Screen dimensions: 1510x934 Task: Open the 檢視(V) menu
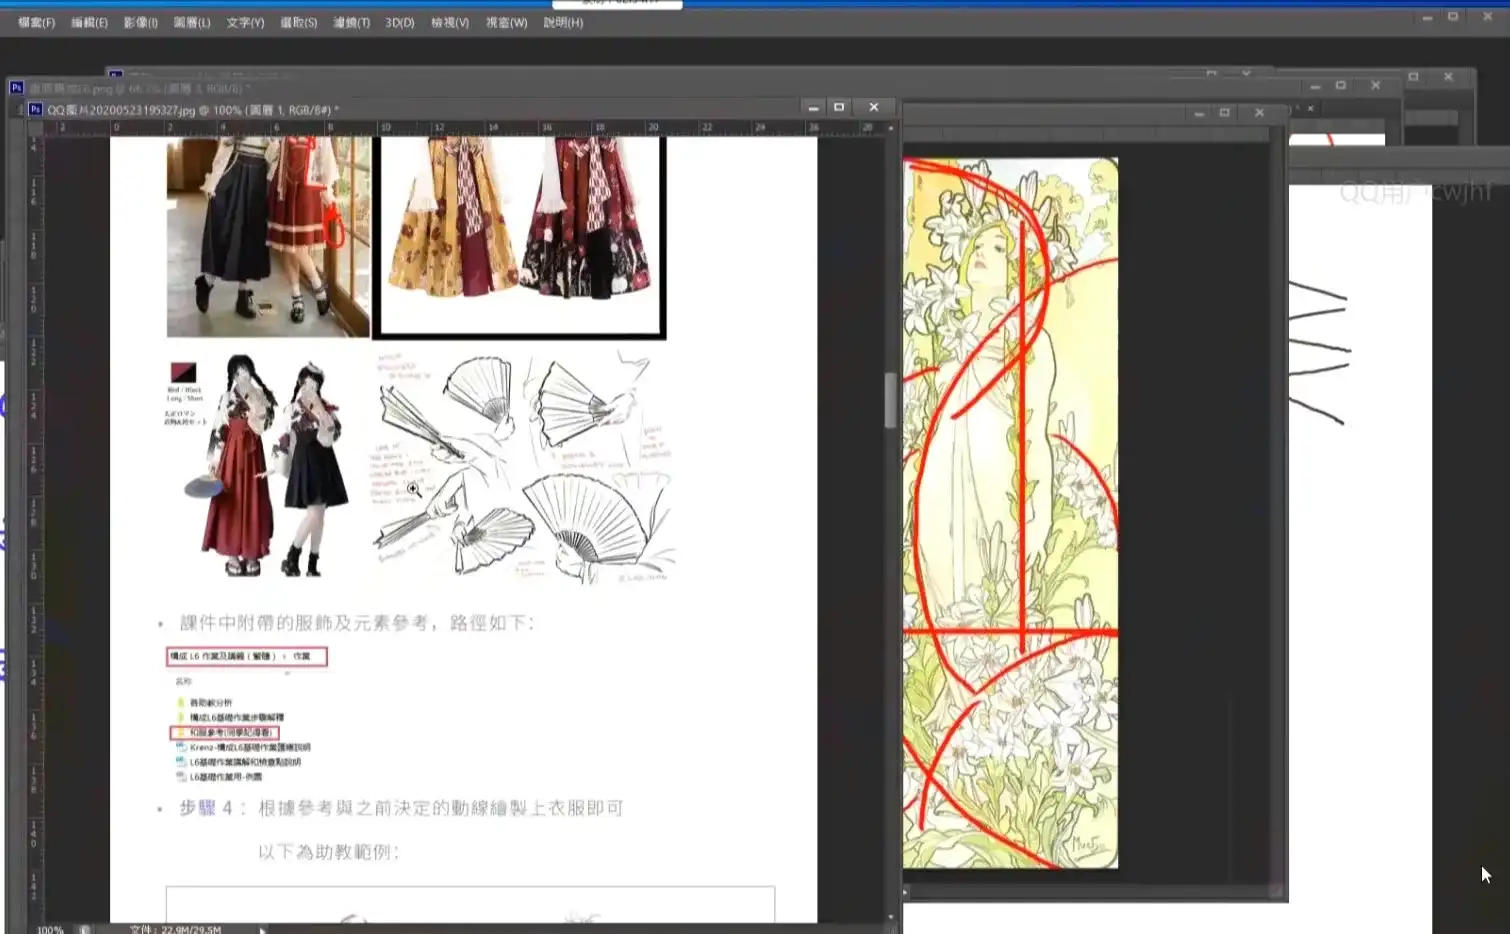click(448, 22)
